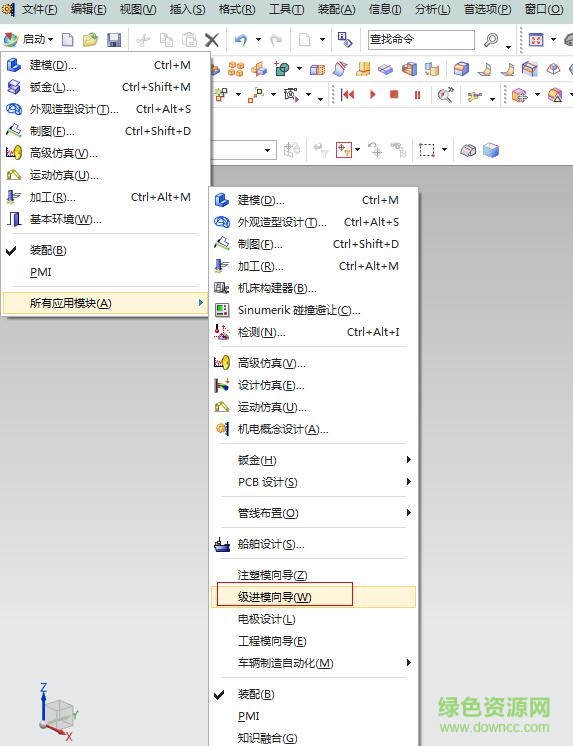Open the 文件(F) menu
Viewport: 573px width, 746px height.
point(39,9)
